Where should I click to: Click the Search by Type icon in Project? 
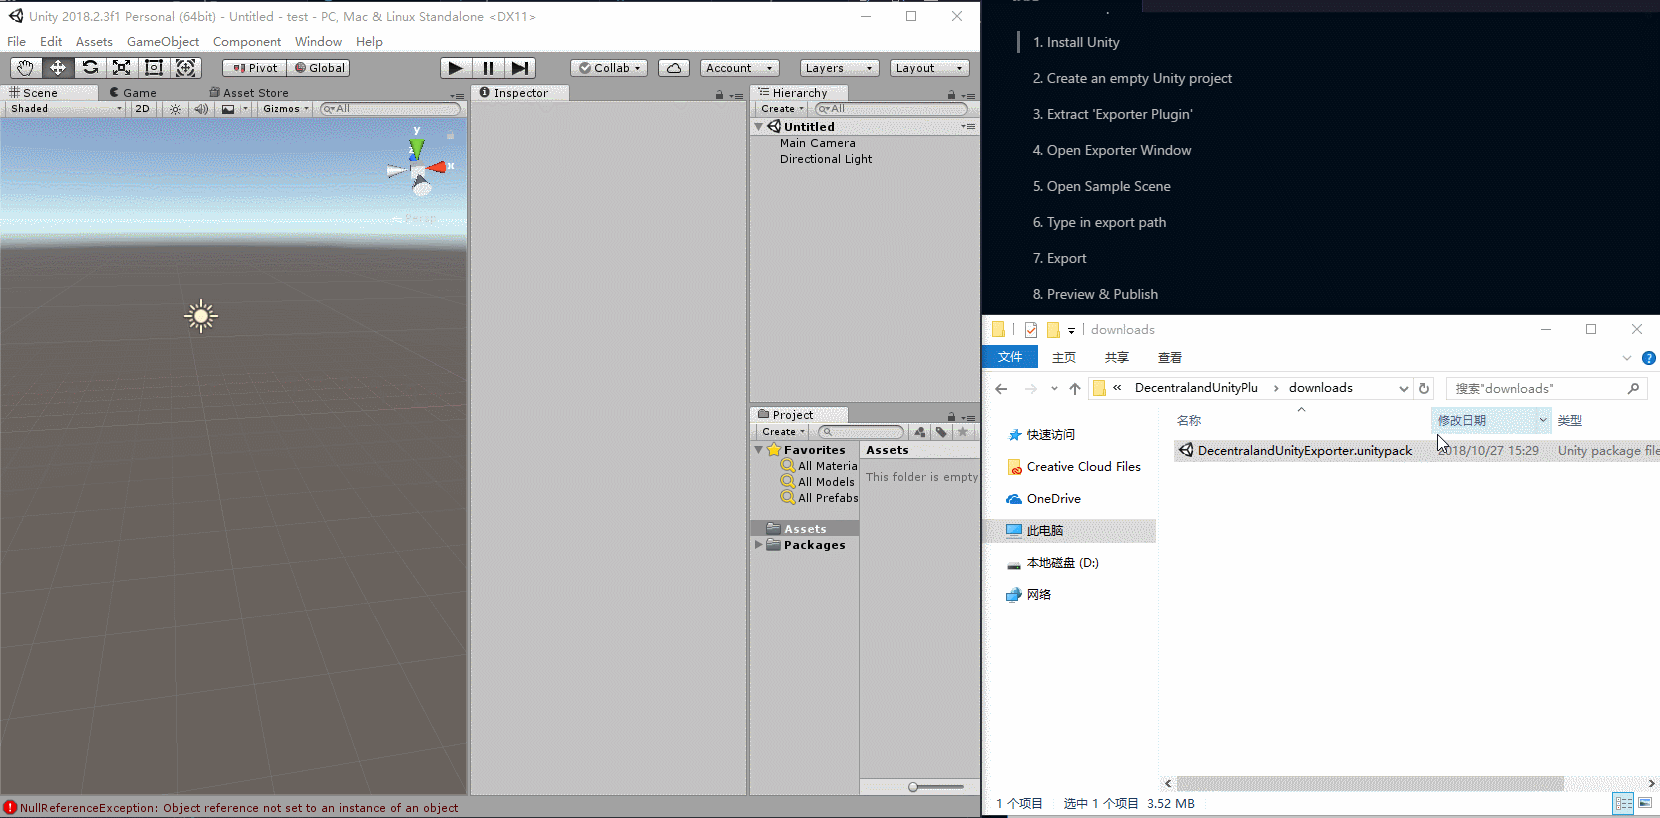[920, 432]
